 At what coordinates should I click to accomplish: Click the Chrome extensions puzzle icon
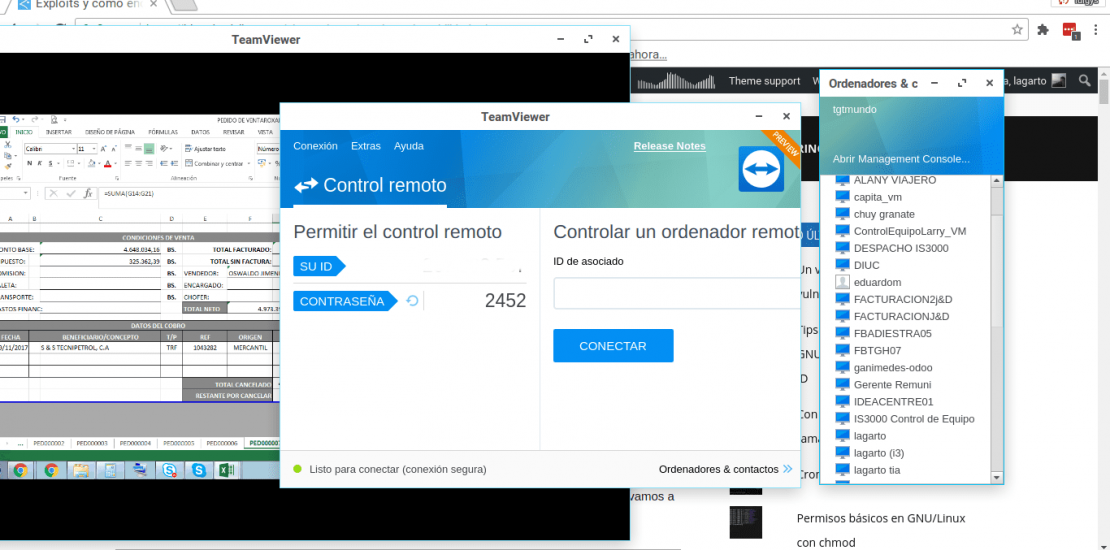1044,29
